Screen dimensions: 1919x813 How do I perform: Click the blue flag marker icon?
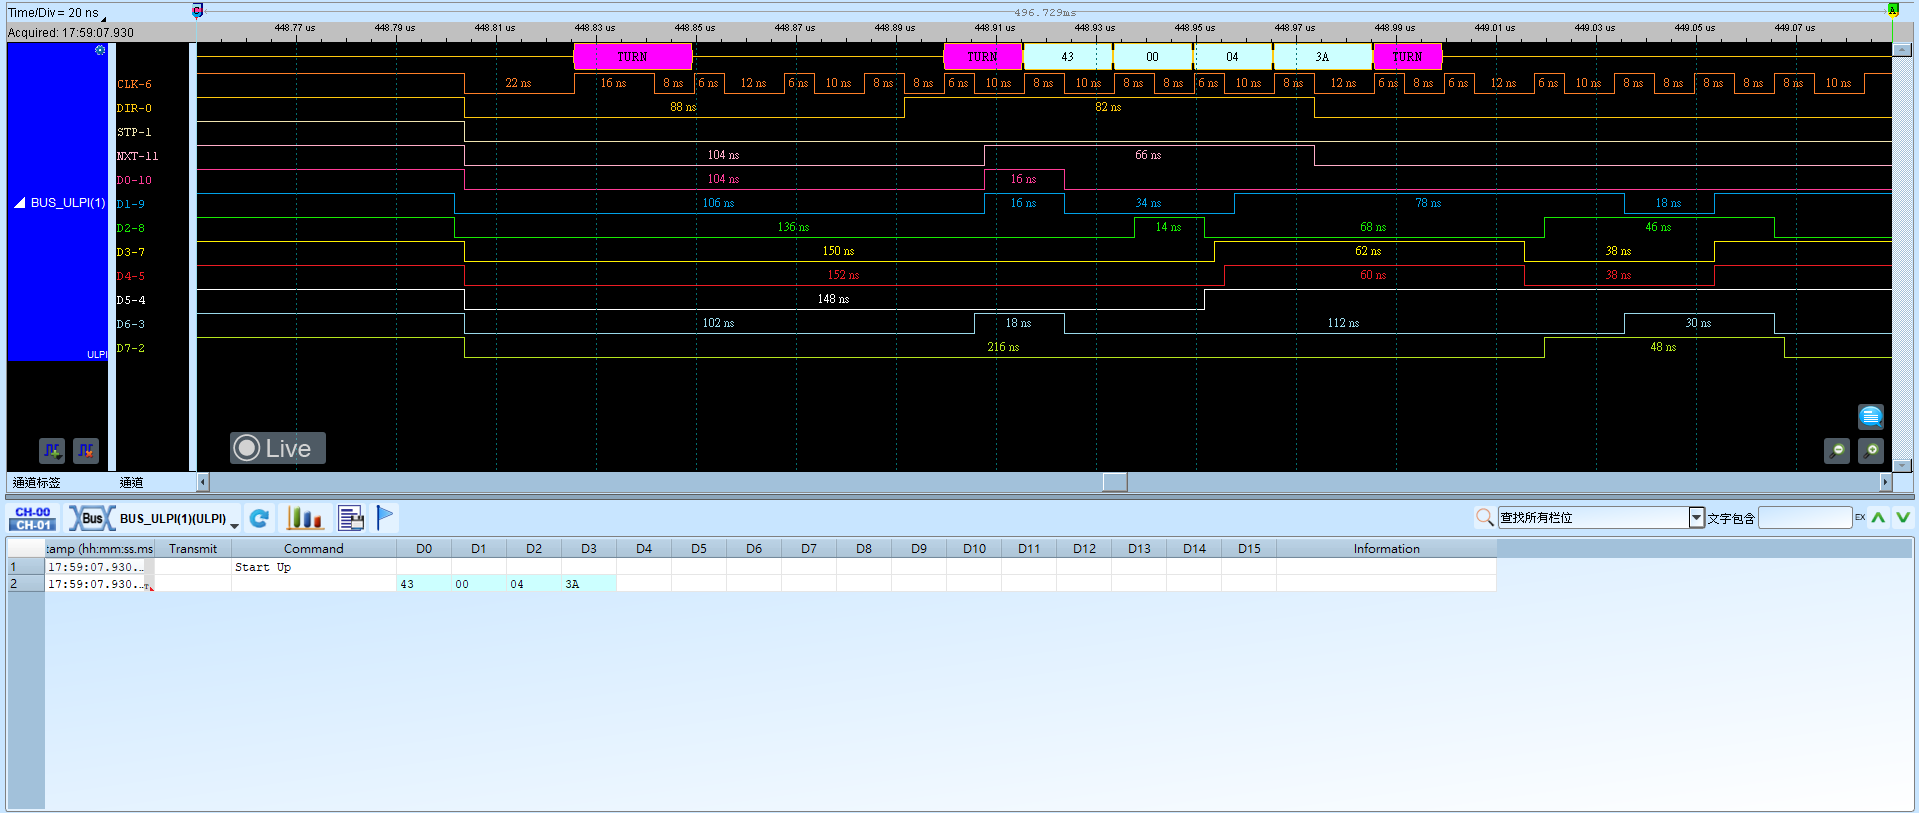point(385,517)
